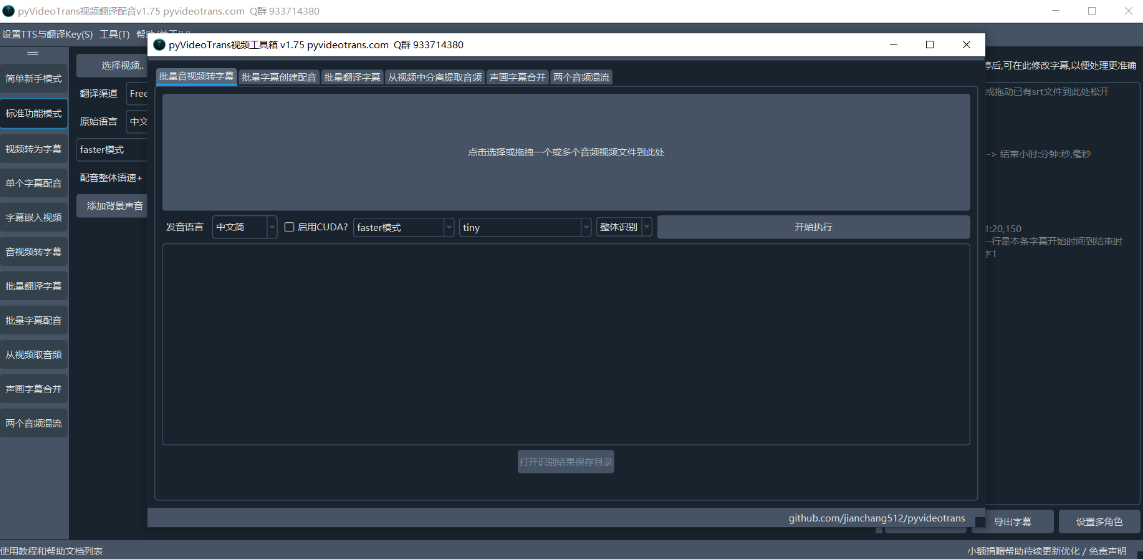
Task: Click the main window pyVideoTrans app icon
Action: [x=9, y=11]
